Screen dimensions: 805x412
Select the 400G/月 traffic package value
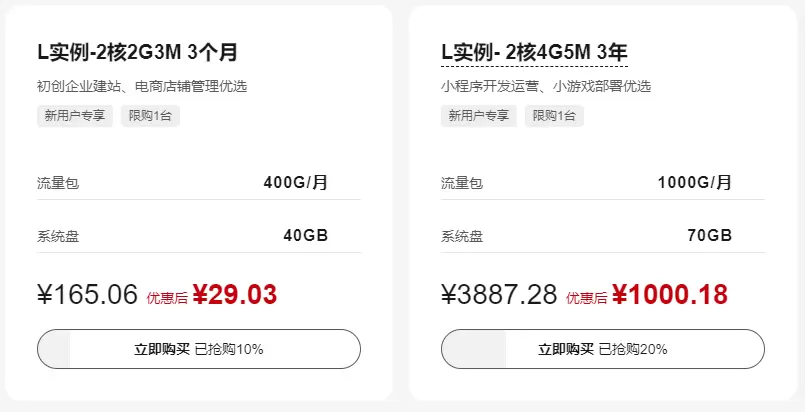pos(295,183)
